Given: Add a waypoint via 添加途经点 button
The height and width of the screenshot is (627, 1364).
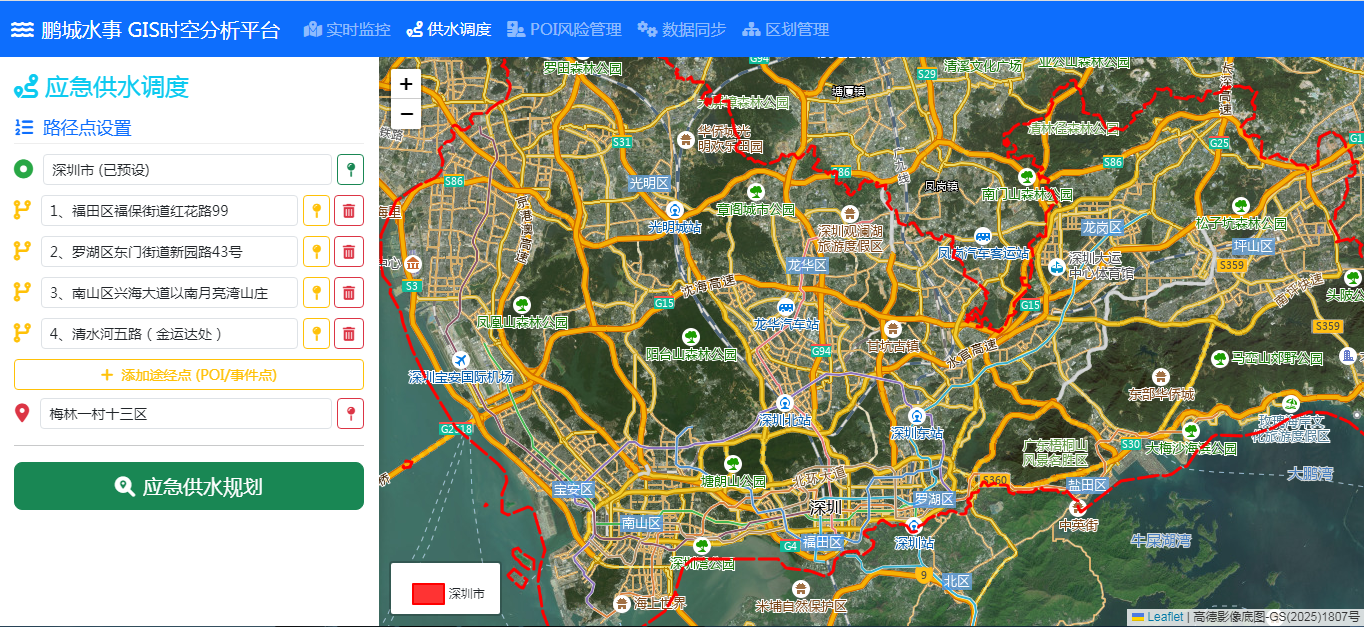Looking at the screenshot, I should tap(189, 375).
